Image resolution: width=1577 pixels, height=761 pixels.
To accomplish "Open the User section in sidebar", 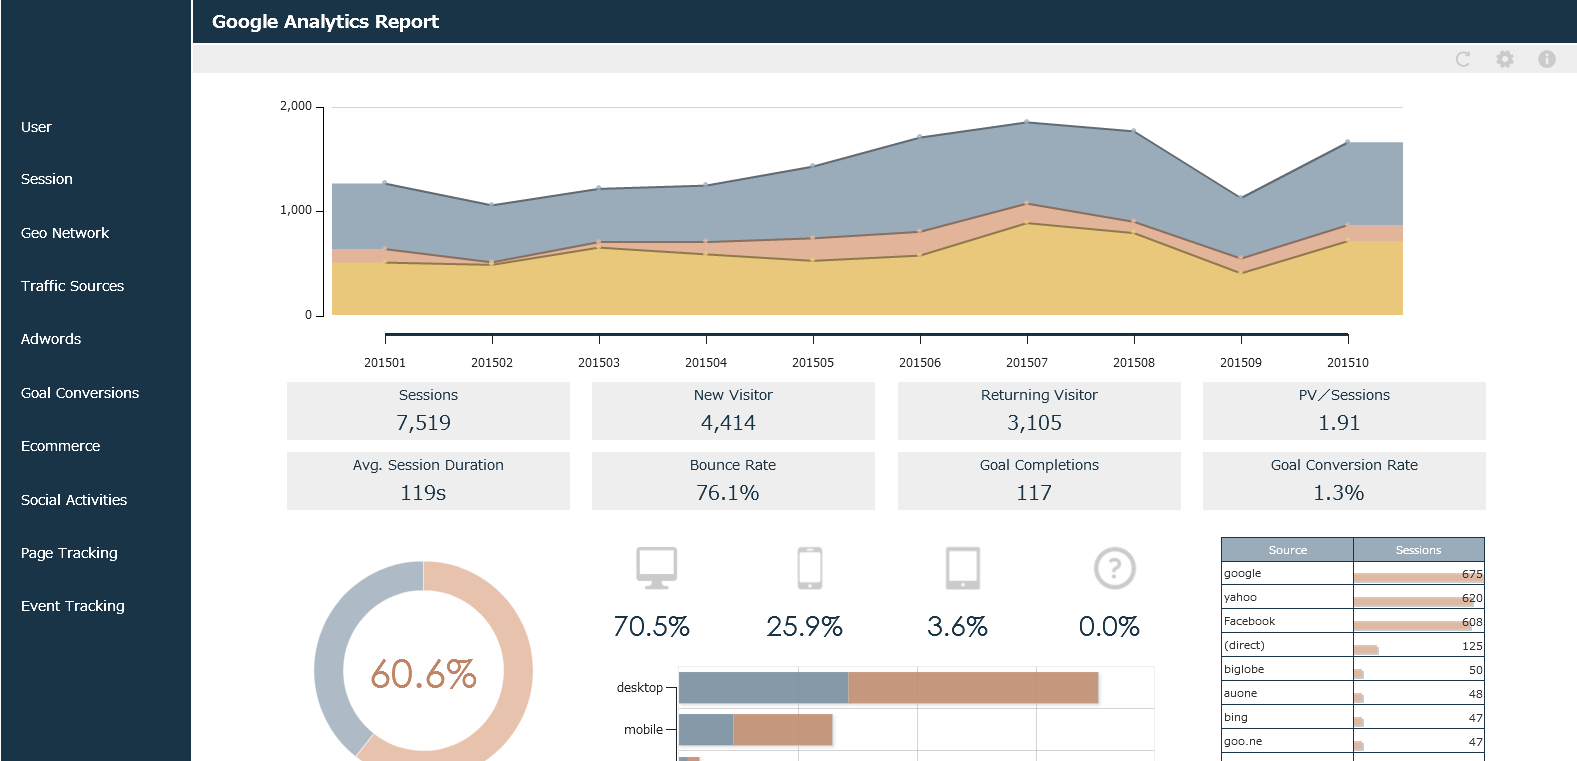I will (x=36, y=127).
